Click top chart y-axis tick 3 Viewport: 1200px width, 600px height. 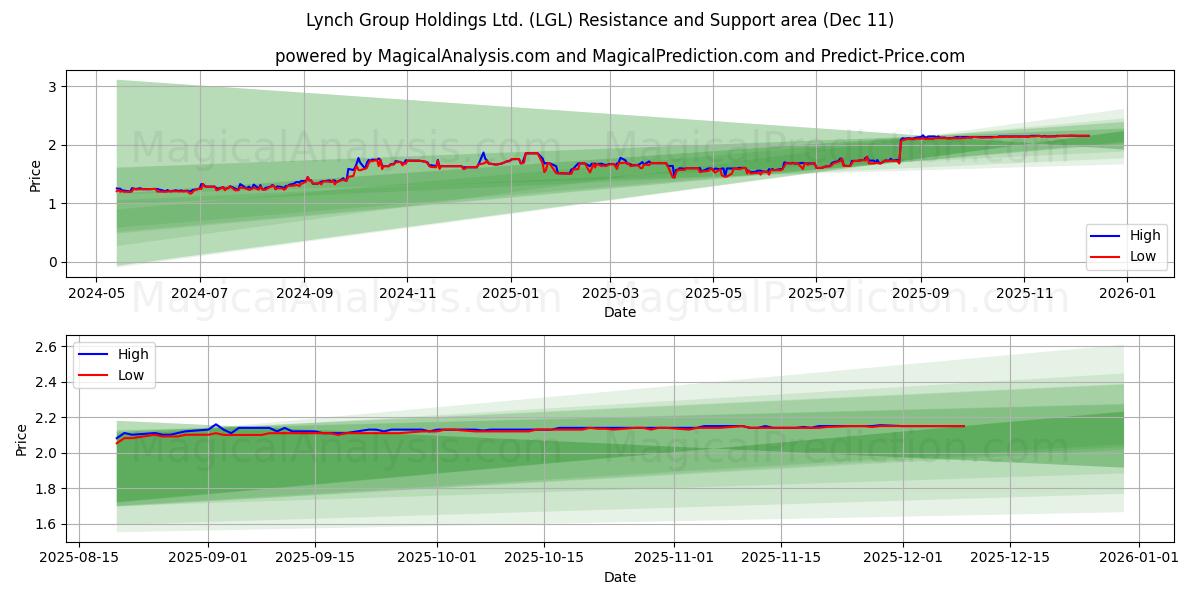[54, 87]
